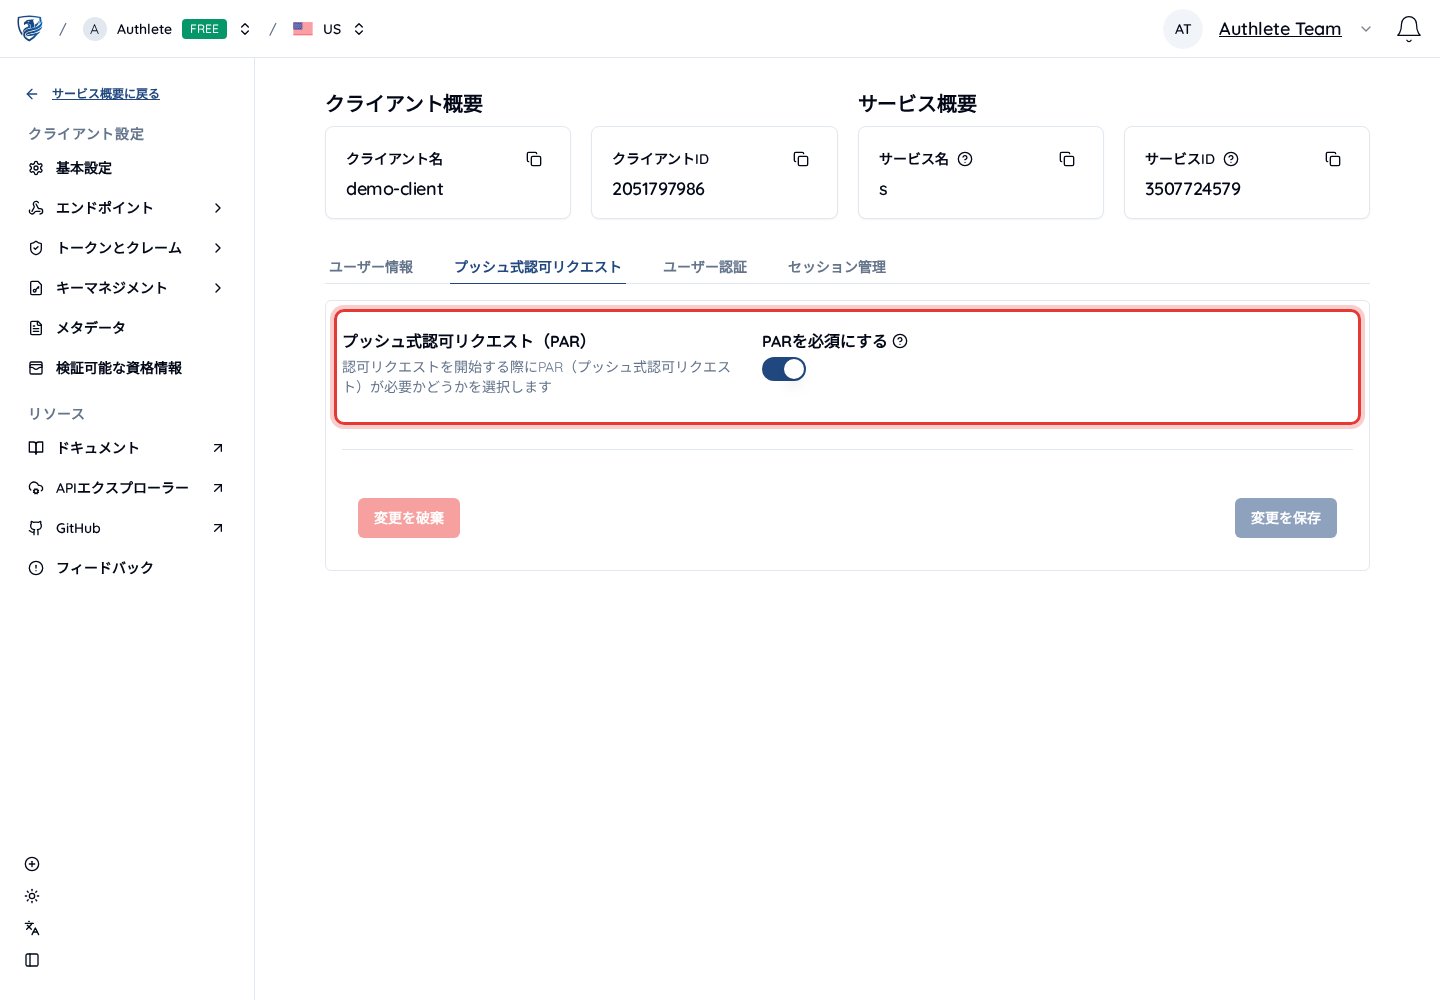Screen dimensions: 1440x1000
Task: Copy the client name demo-client
Action: pos(534,159)
